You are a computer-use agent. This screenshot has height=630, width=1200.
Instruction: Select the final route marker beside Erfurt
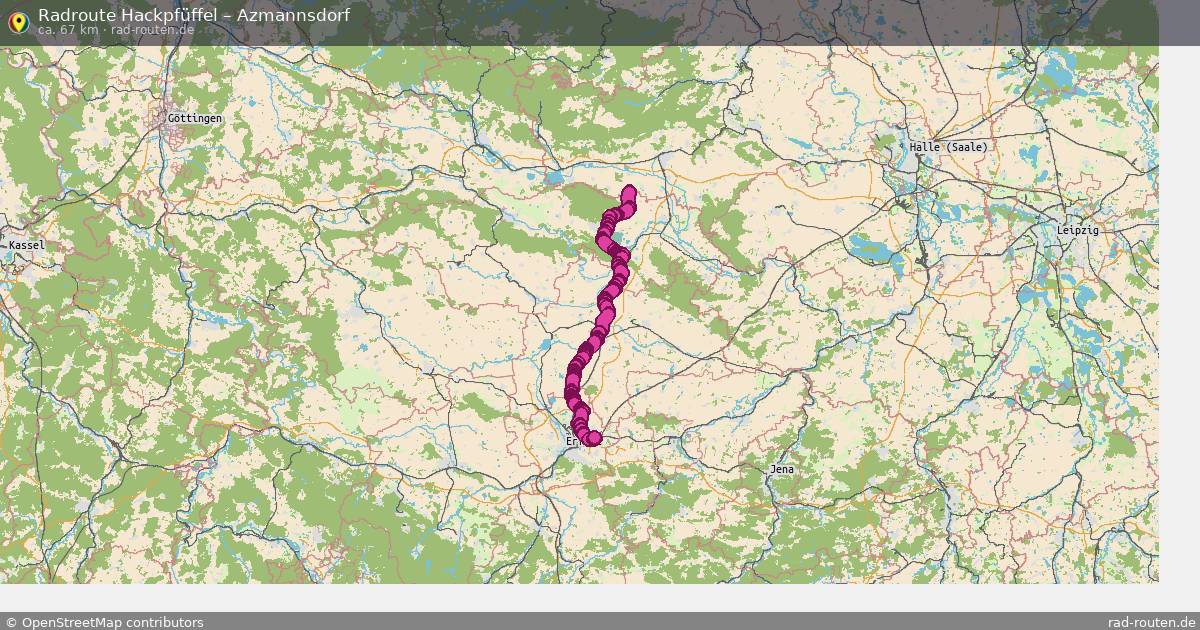594,438
